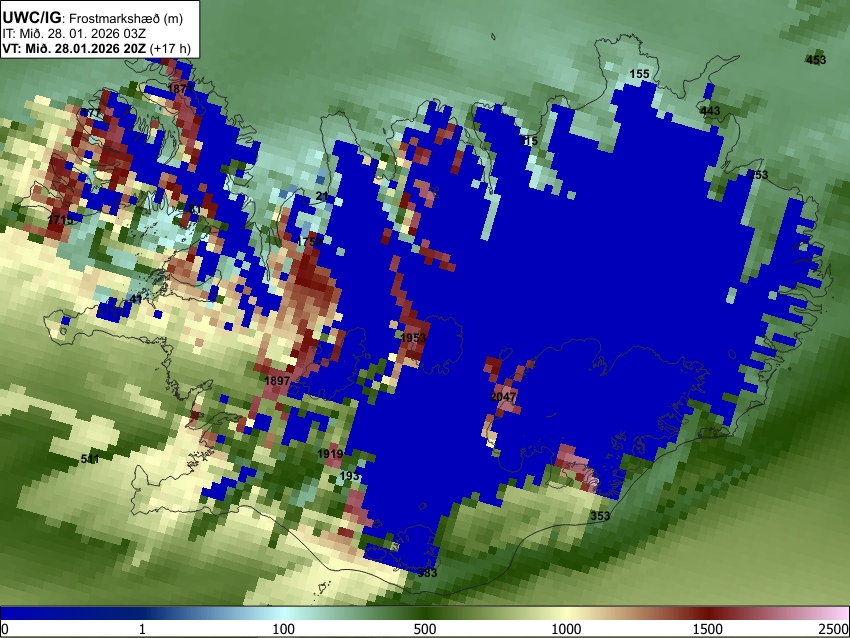Click the map value label 443
The height and width of the screenshot is (638, 850).
pyautogui.click(x=710, y=111)
